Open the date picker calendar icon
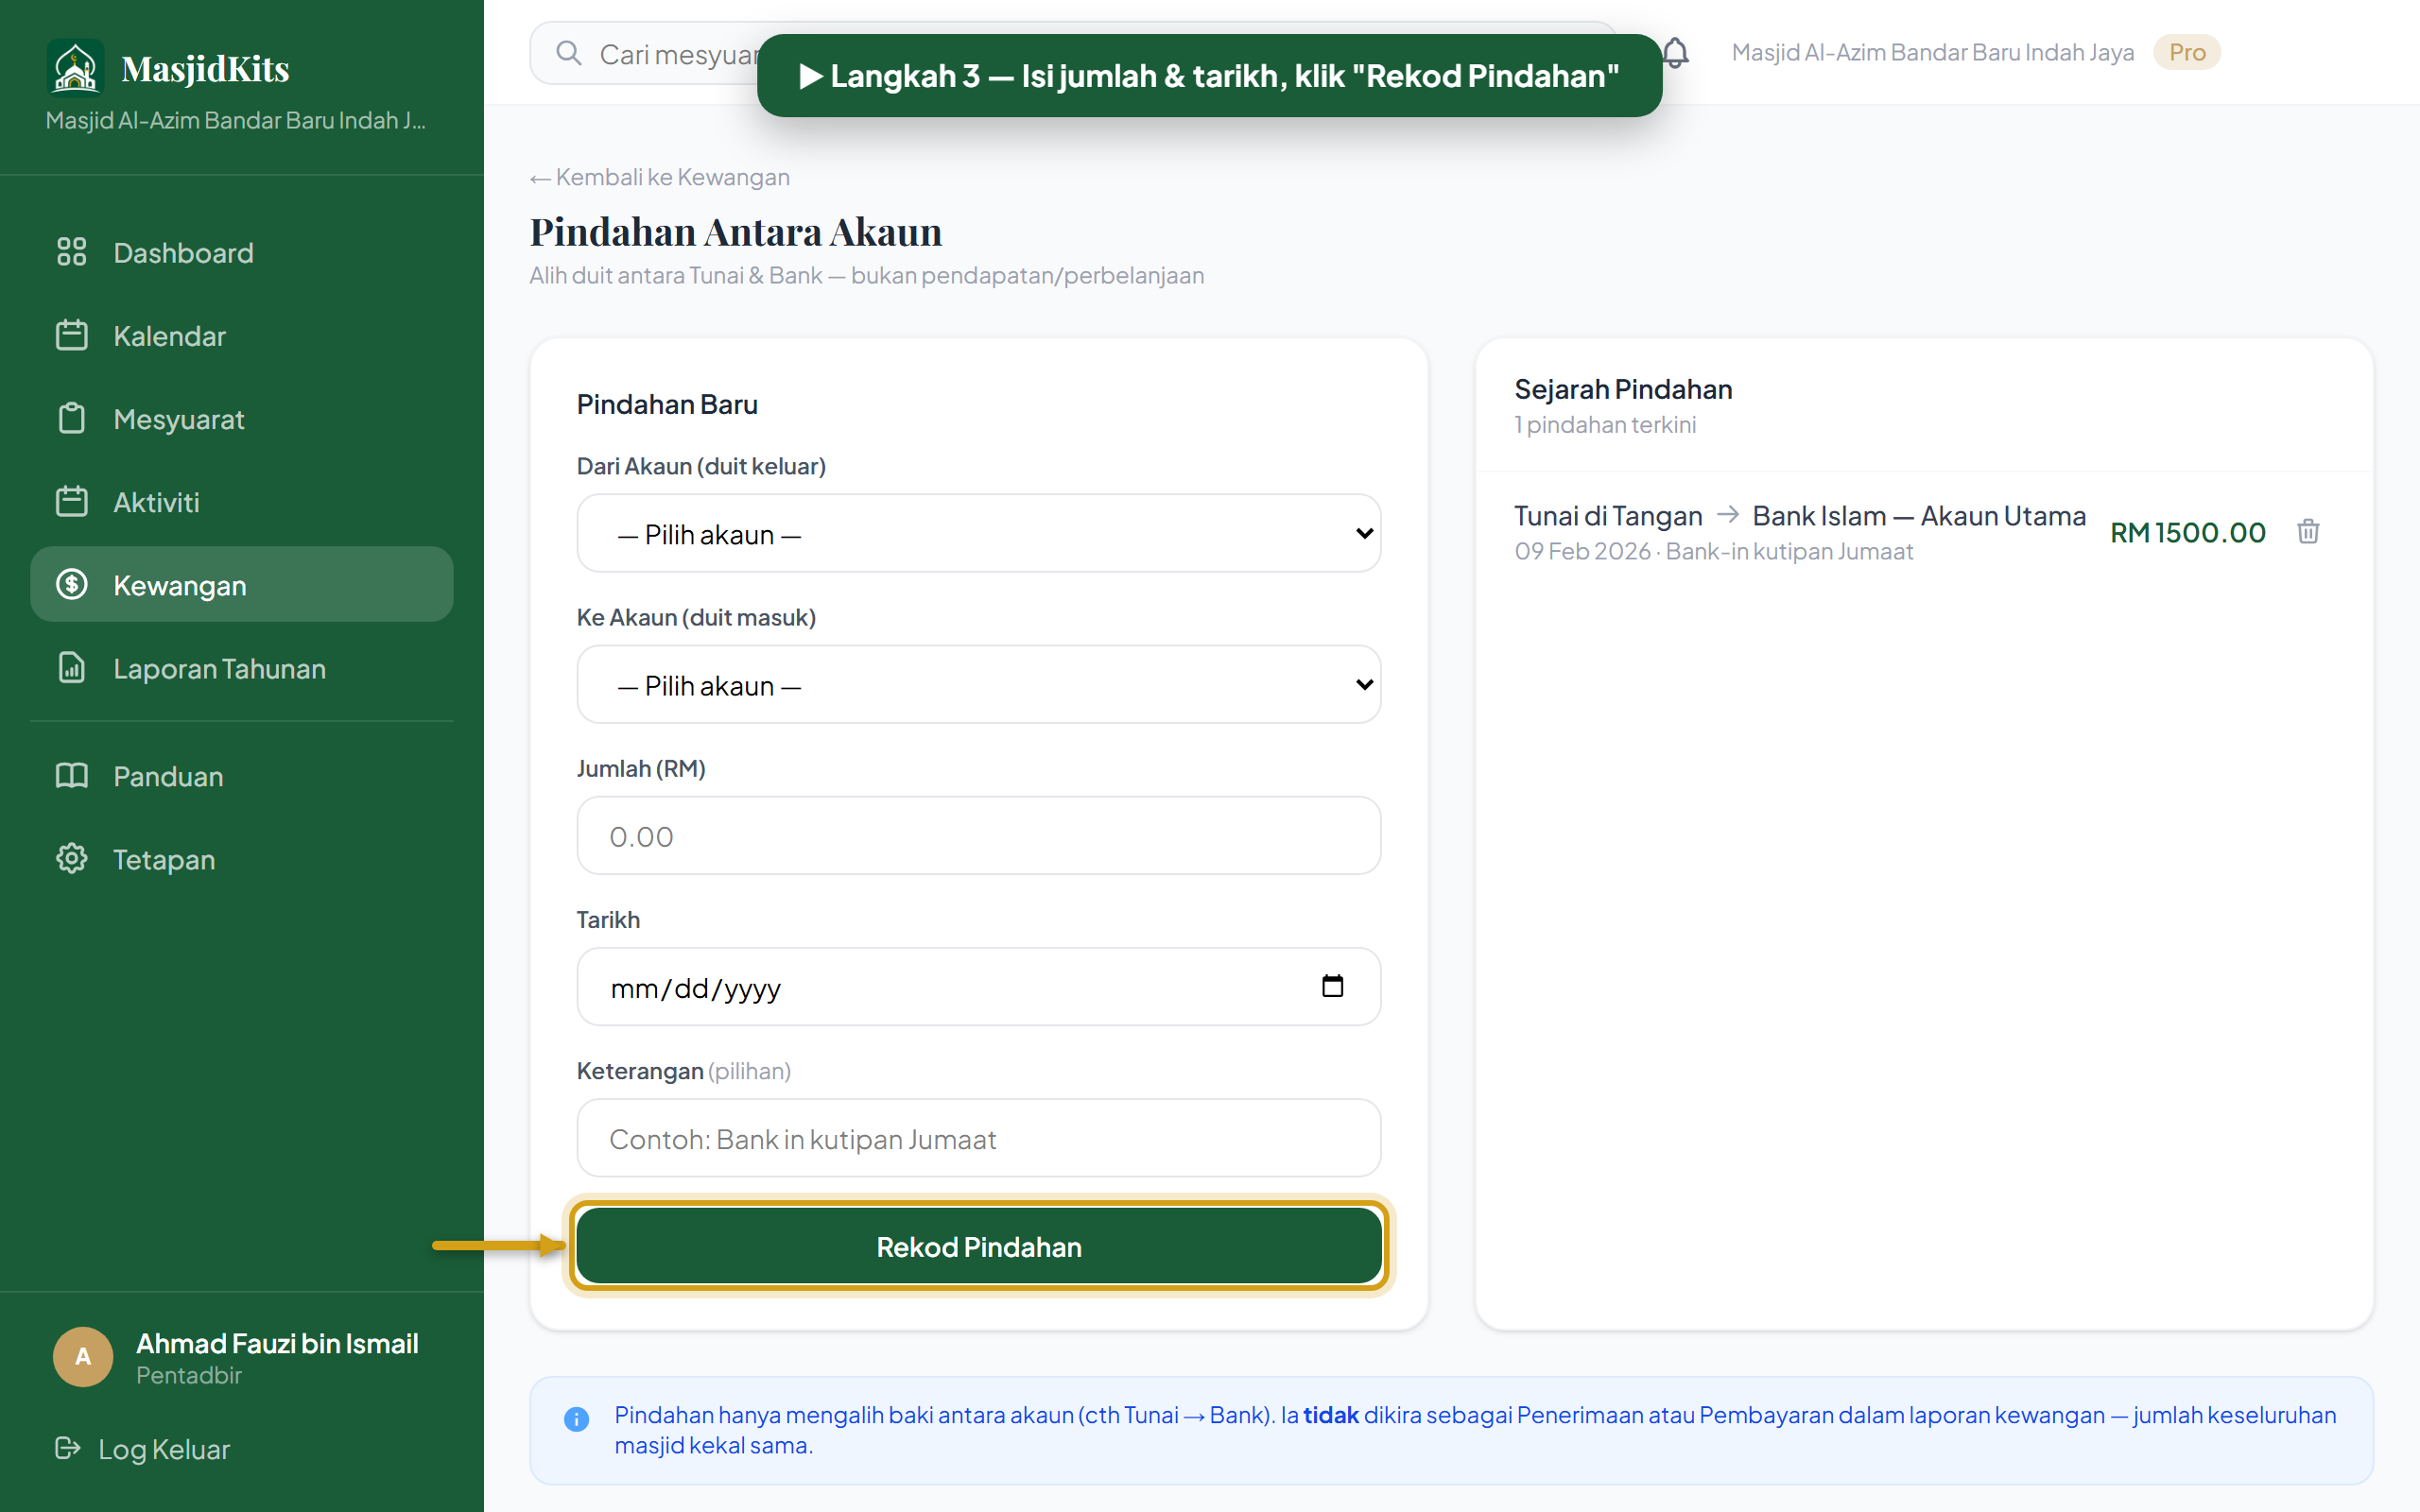Image resolution: width=2420 pixels, height=1512 pixels. point(1333,986)
